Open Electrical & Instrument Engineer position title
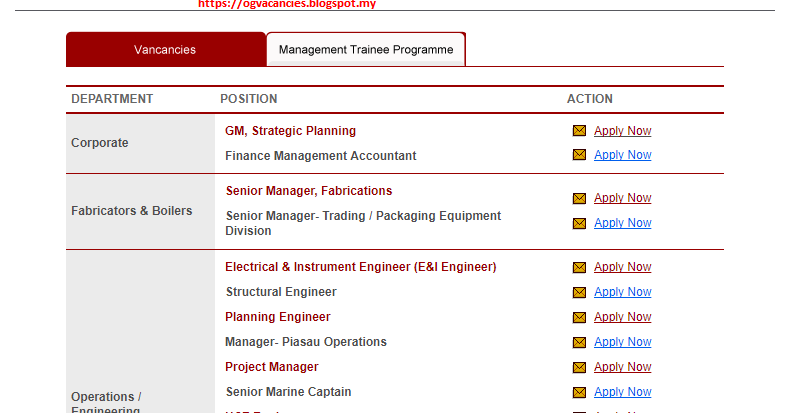 click(360, 266)
